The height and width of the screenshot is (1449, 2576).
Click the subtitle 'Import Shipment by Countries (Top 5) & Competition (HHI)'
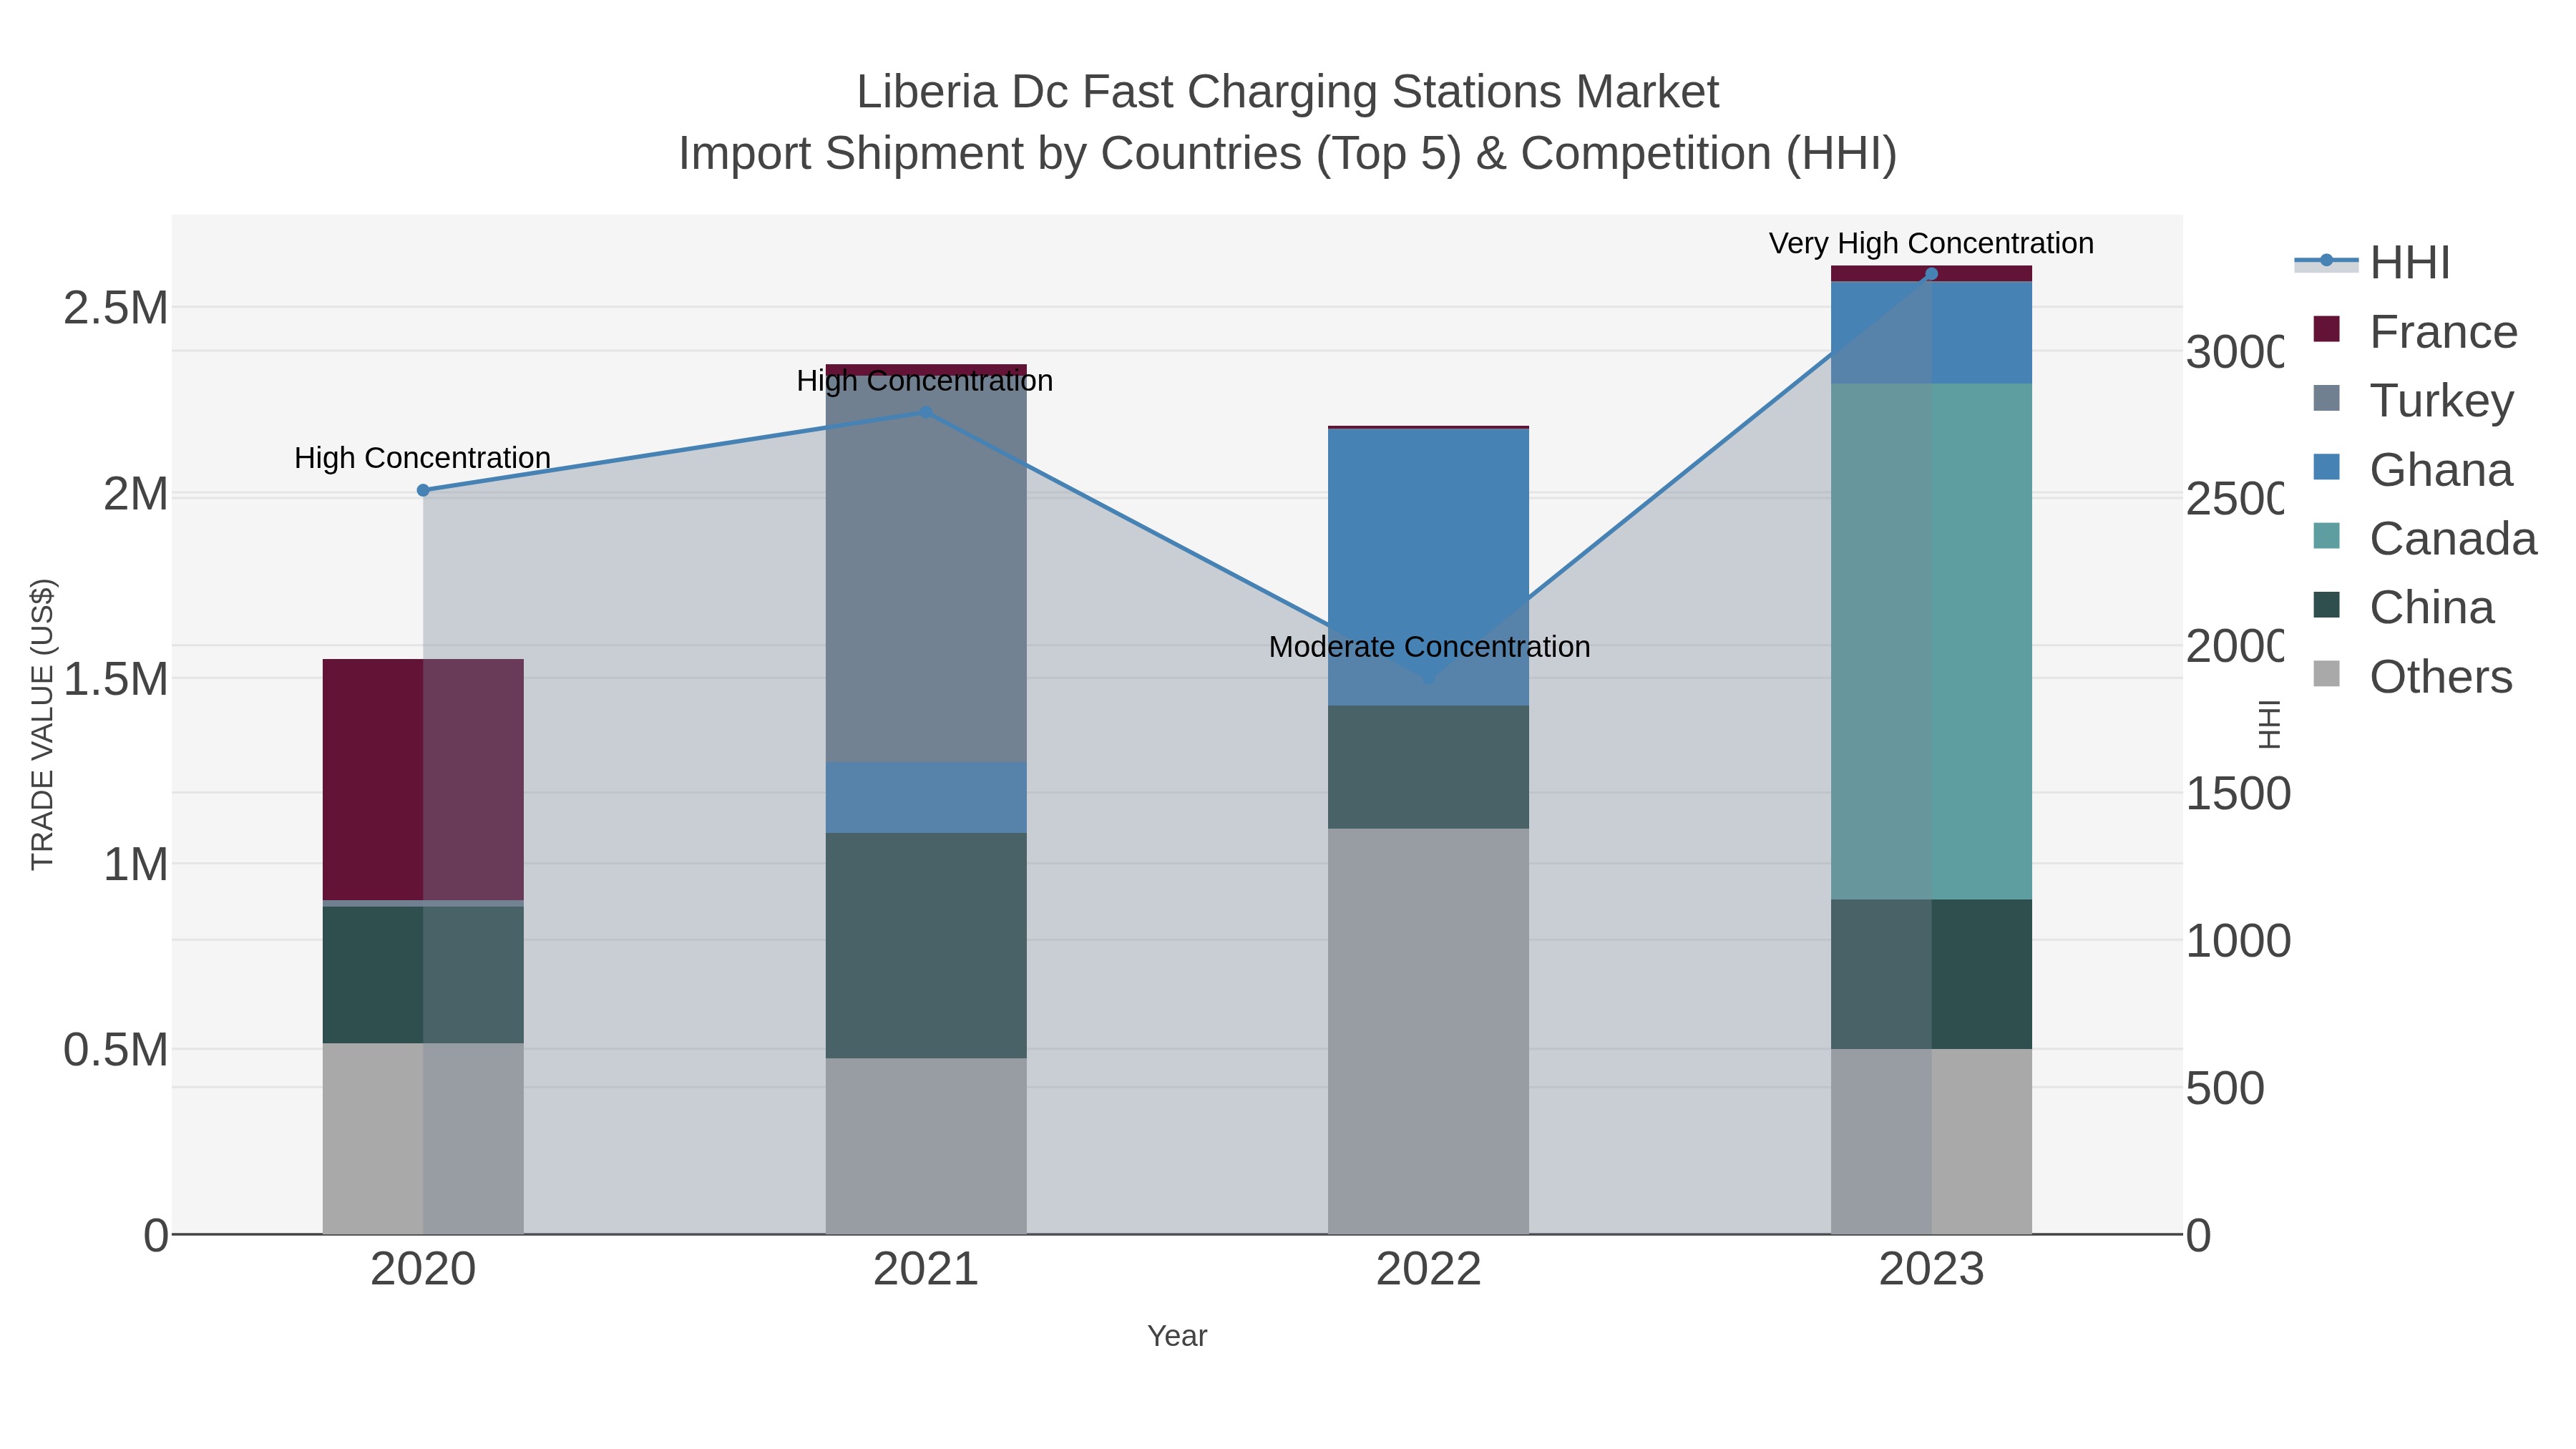click(1288, 154)
